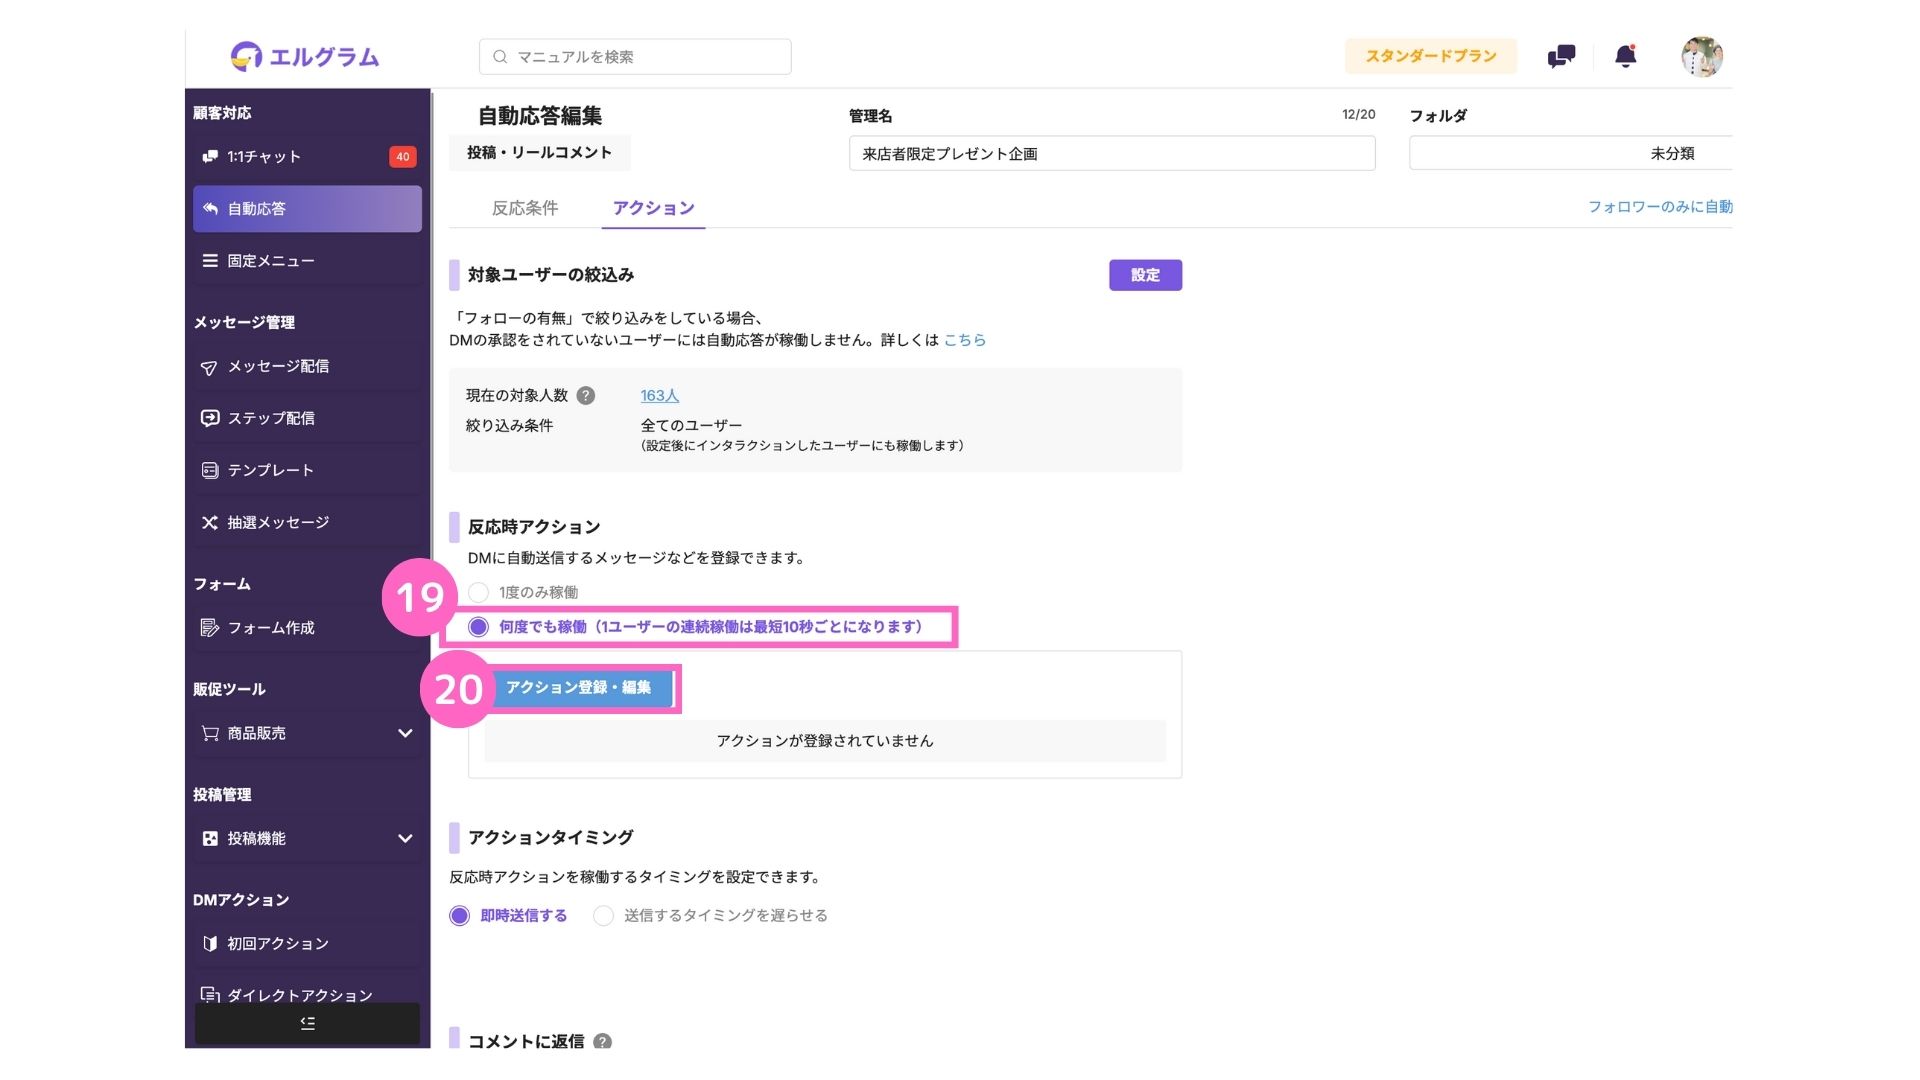Click the テンプレート icon

point(210,470)
